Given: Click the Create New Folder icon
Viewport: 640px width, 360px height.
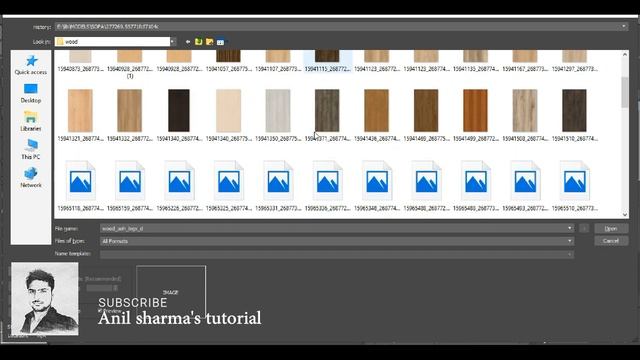Looking at the screenshot, I should (x=209, y=42).
